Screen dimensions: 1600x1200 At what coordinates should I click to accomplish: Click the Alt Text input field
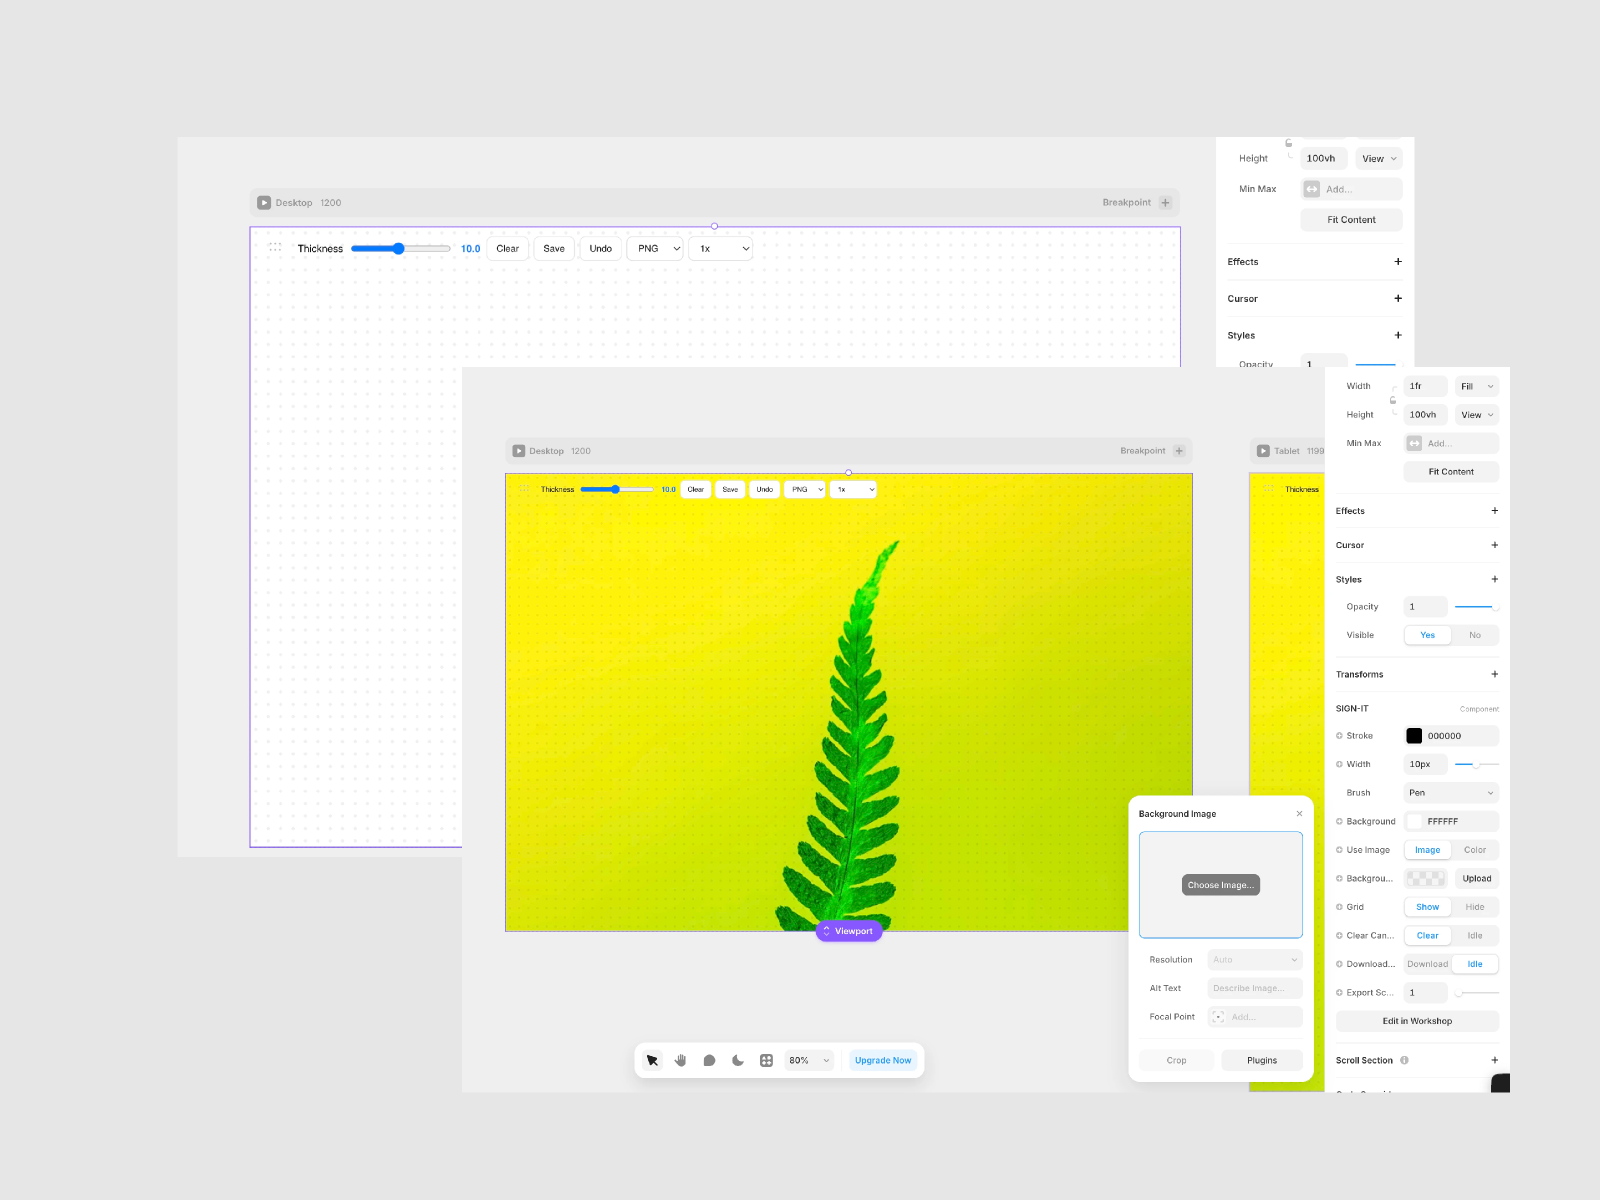1255,988
